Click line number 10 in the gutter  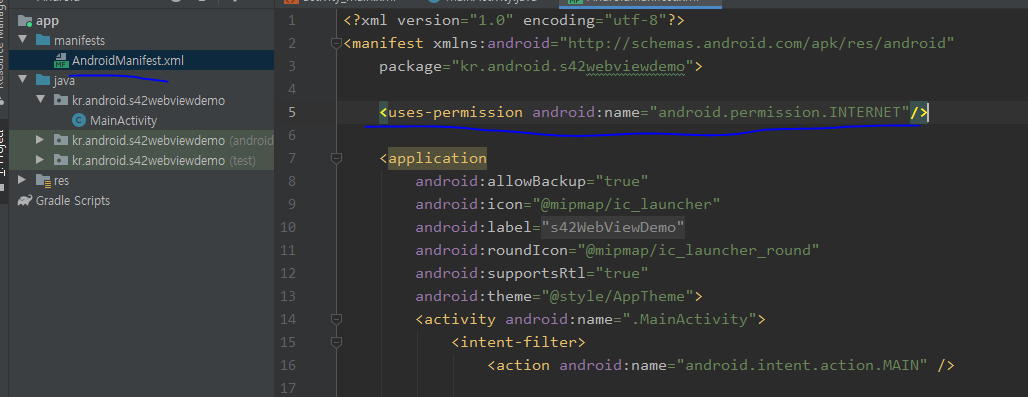click(288, 227)
